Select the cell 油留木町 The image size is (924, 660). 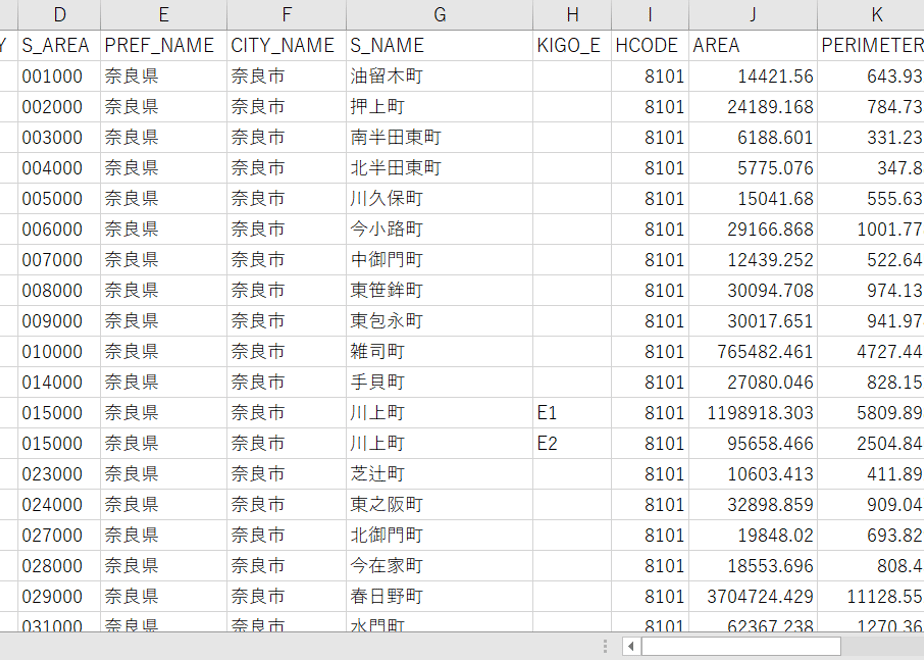pyautogui.click(x=440, y=76)
